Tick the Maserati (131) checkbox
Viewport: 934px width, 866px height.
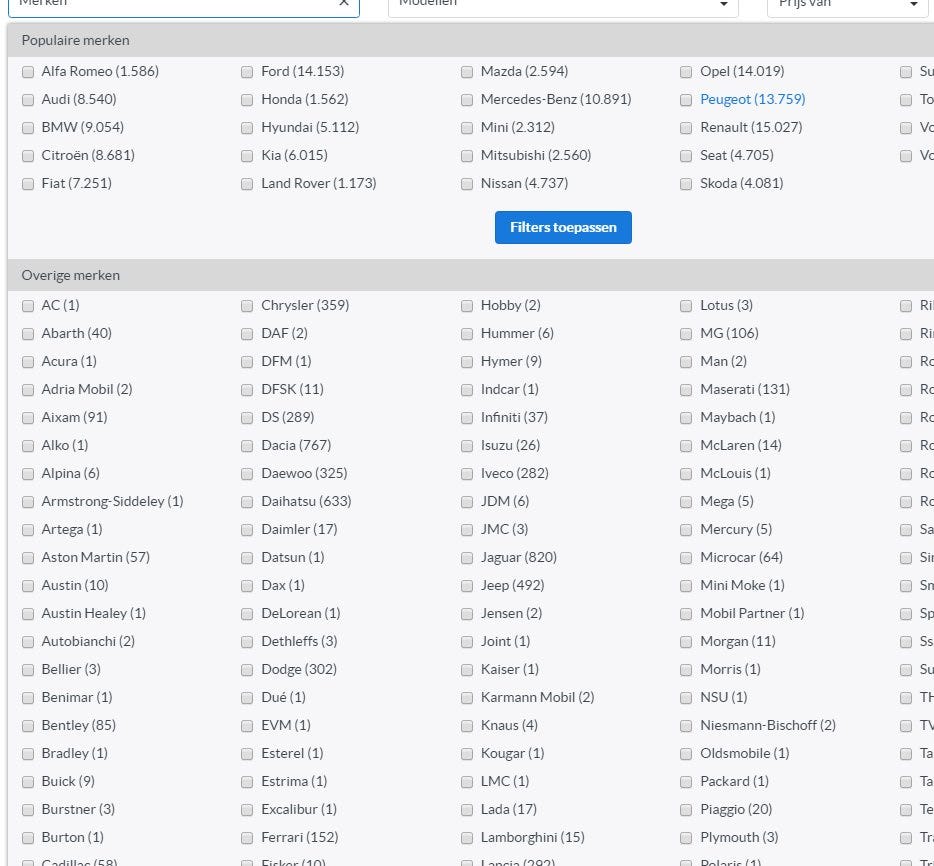(686, 390)
